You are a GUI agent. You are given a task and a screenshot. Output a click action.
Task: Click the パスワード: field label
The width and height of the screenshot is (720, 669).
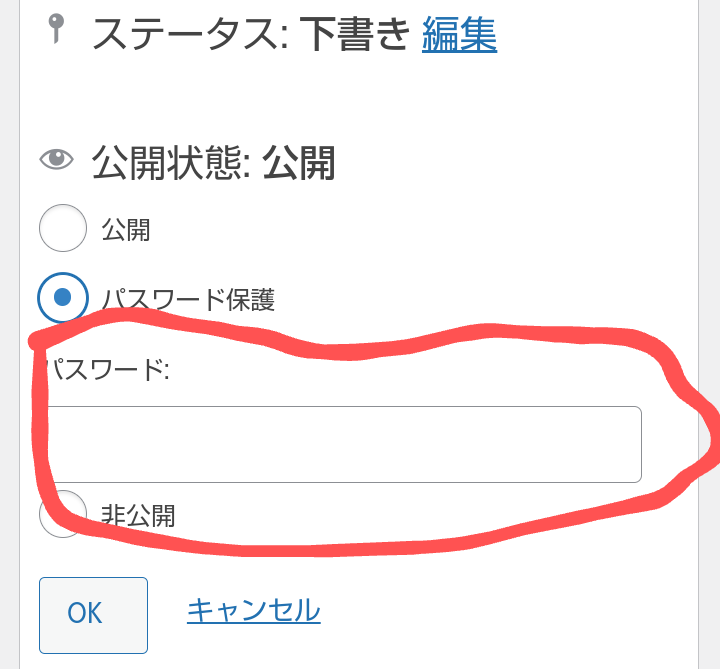click(x=107, y=369)
